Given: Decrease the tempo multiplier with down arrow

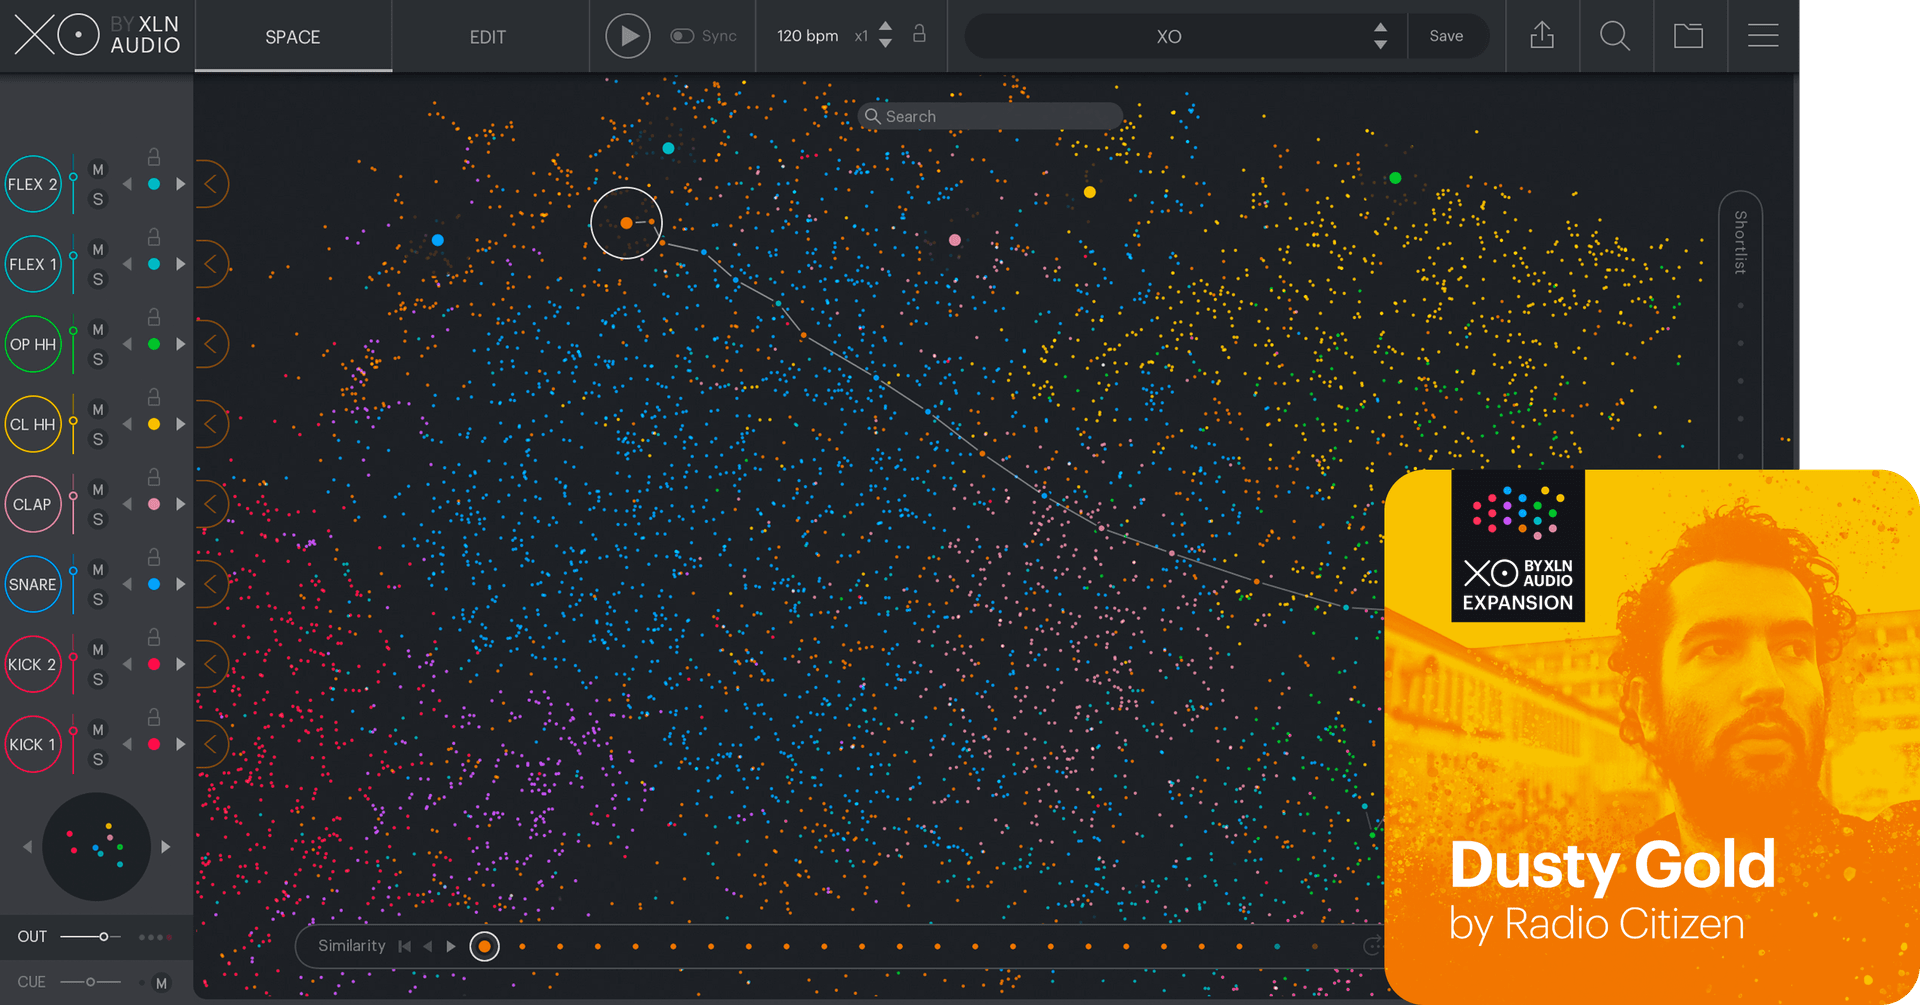Looking at the screenshot, I should click(x=885, y=44).
